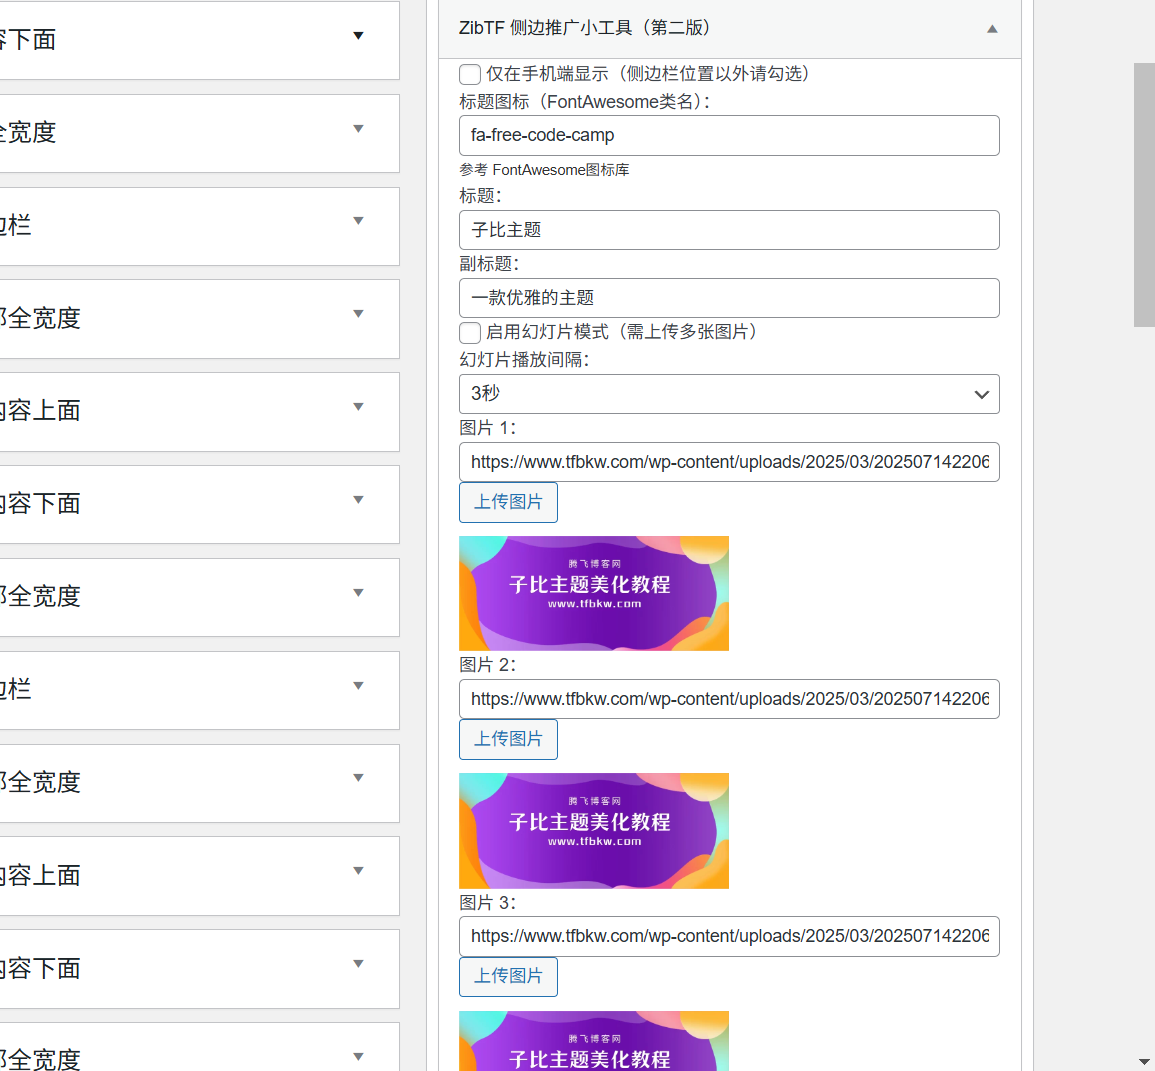Enable 启用幻灯片模式 checkbox

click(x=470, y=332)
